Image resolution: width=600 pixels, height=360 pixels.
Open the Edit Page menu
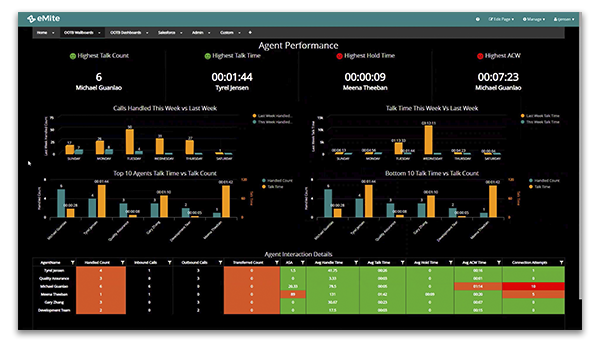501,19
